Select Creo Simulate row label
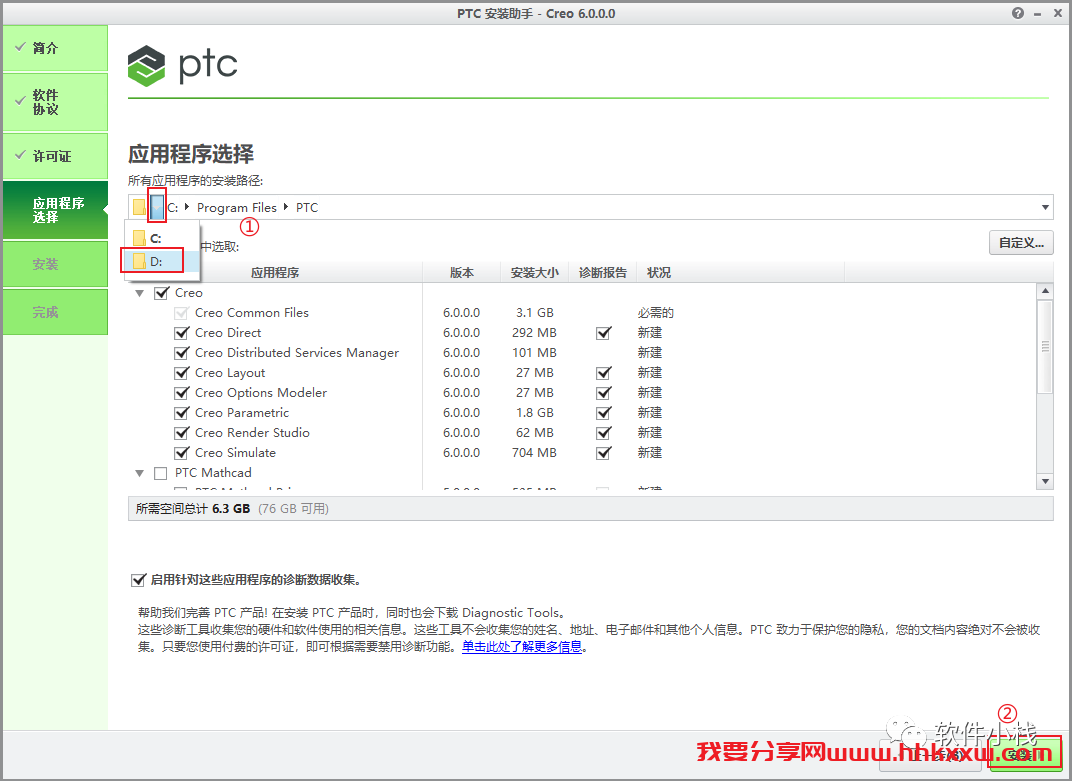 [x=235, y=453]
